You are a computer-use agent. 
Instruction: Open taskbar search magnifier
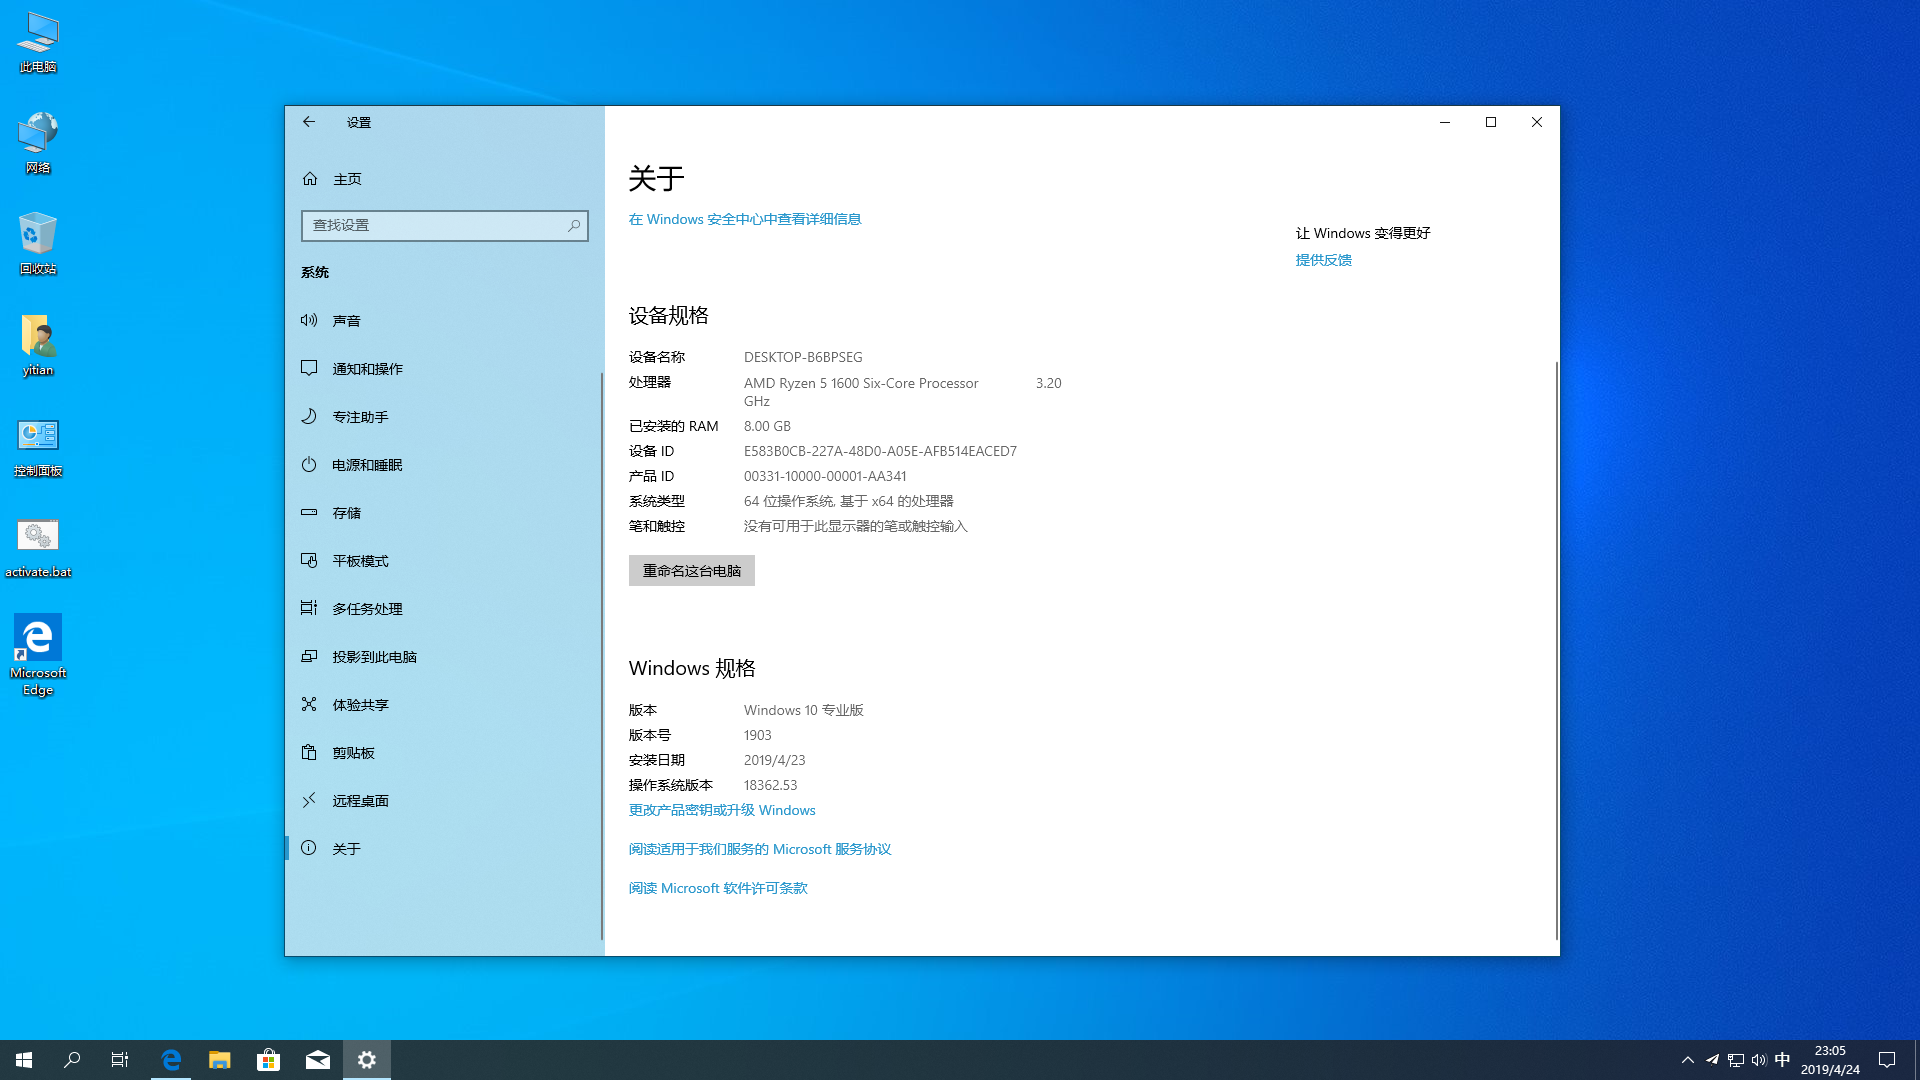coord(72,1060)
